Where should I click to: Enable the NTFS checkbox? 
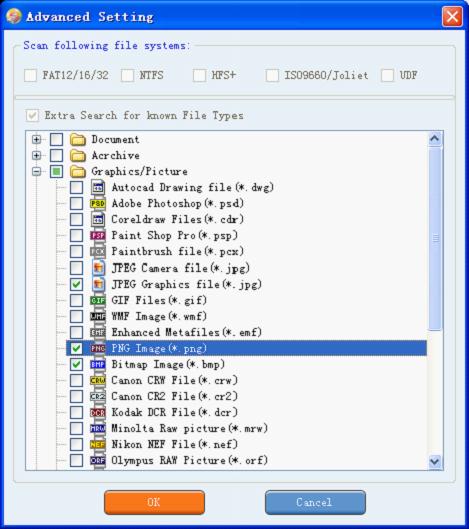coord(128,75)
